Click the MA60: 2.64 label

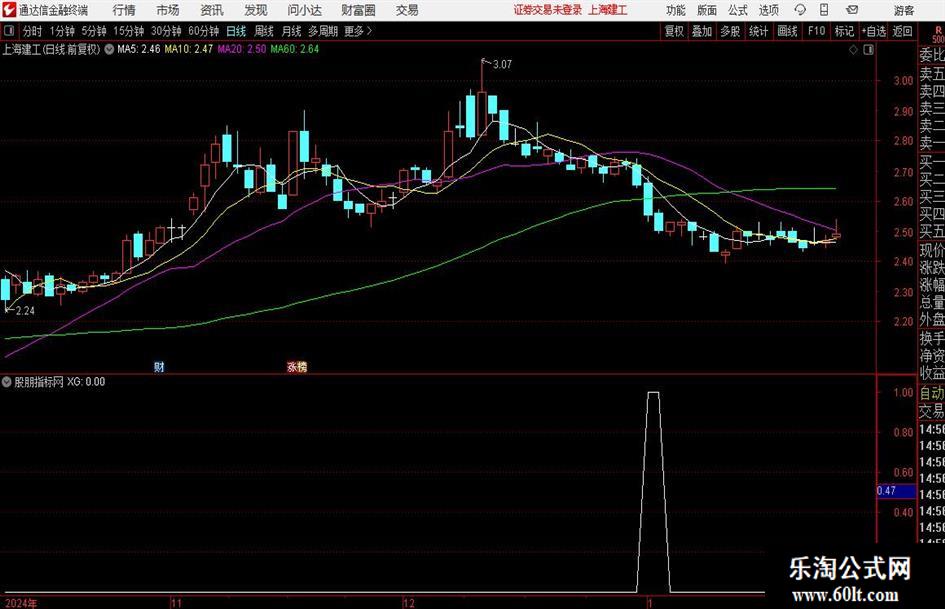pyautogui.click(x=295, y=49)
